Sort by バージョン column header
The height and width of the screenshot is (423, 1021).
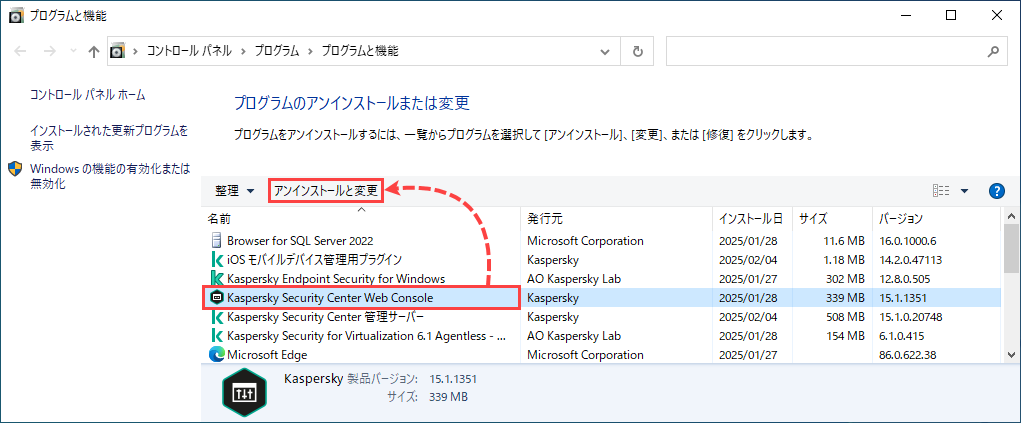(x=937, y=218)
